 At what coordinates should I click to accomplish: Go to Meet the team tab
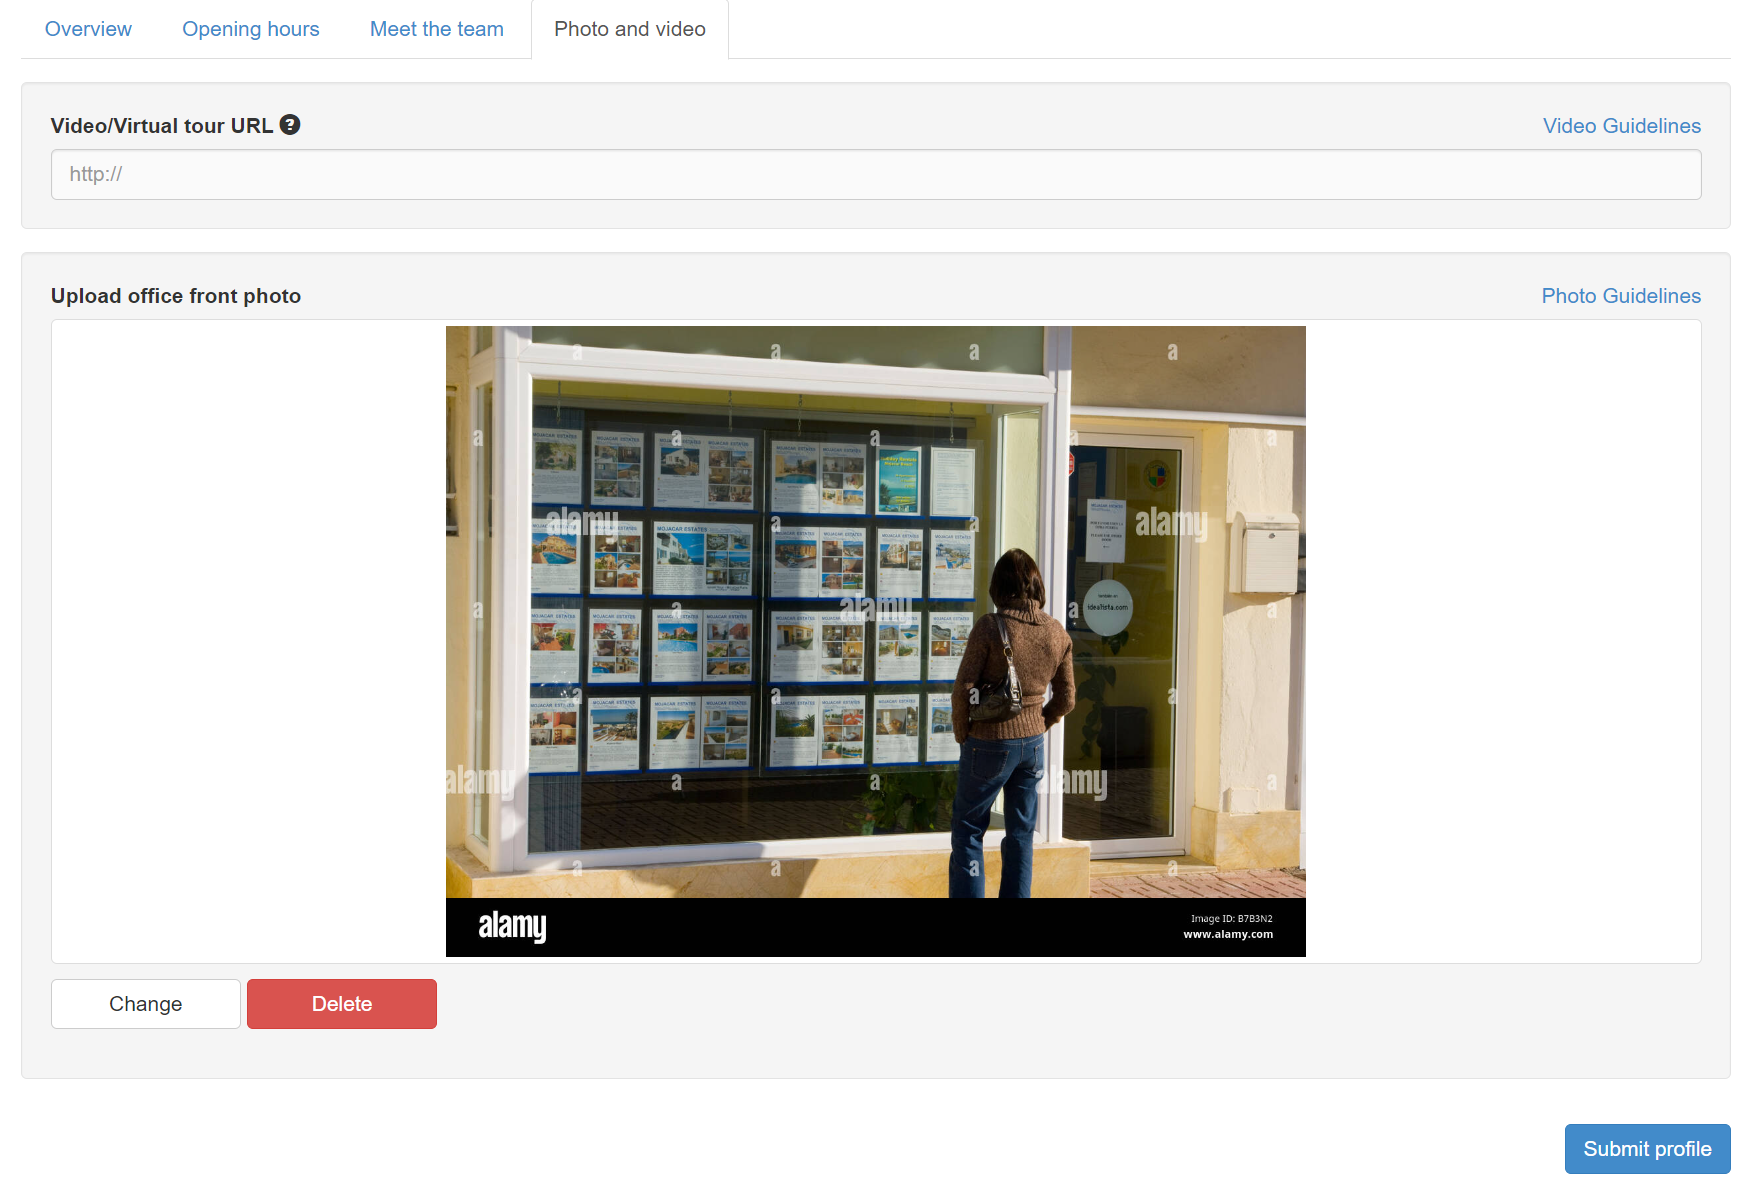[437, 29]
